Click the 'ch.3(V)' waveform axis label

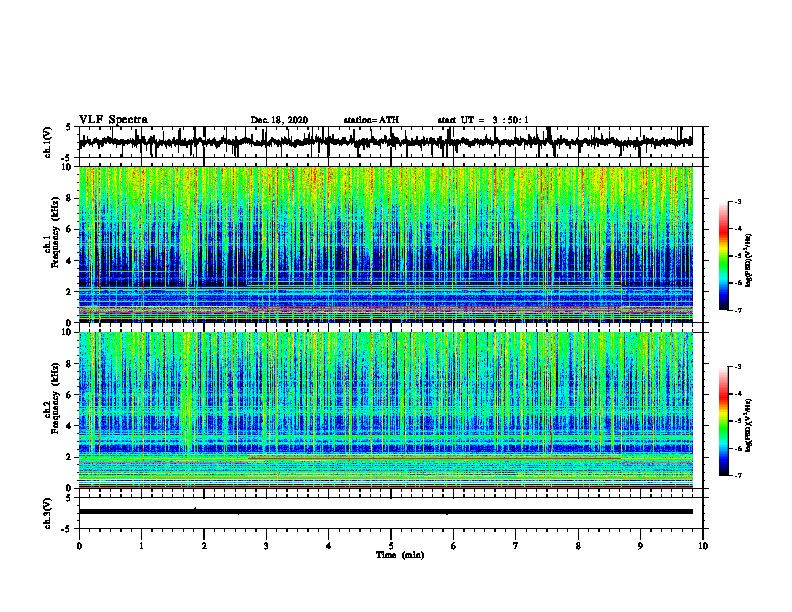coord(48,513)
